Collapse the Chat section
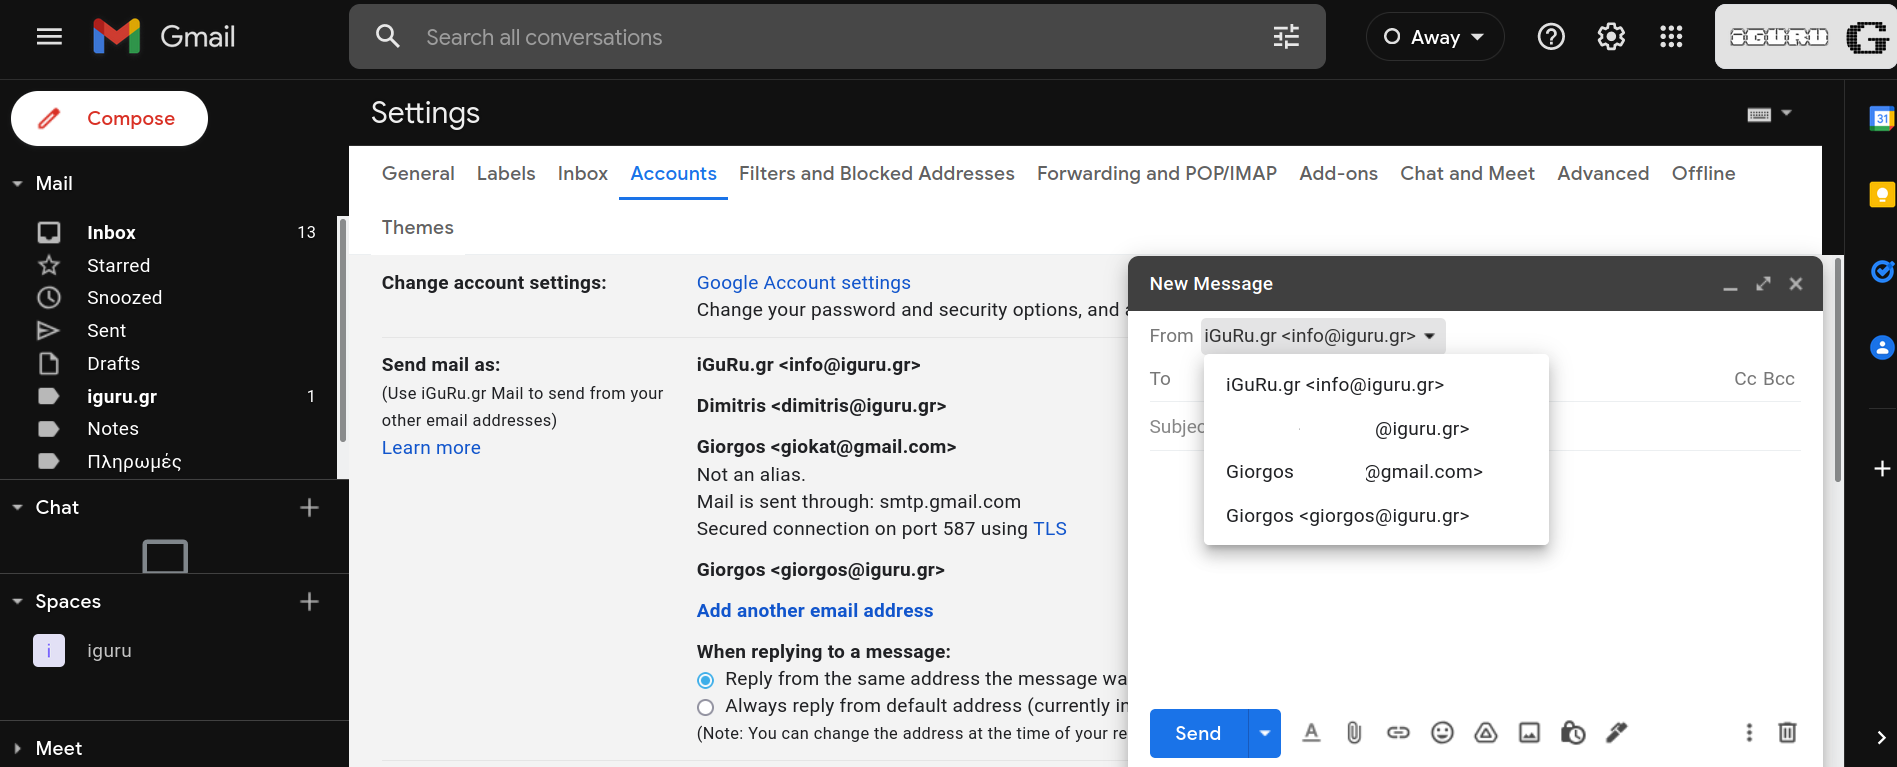The width and height of the screenshot is (1897, 767). [17, 508]
